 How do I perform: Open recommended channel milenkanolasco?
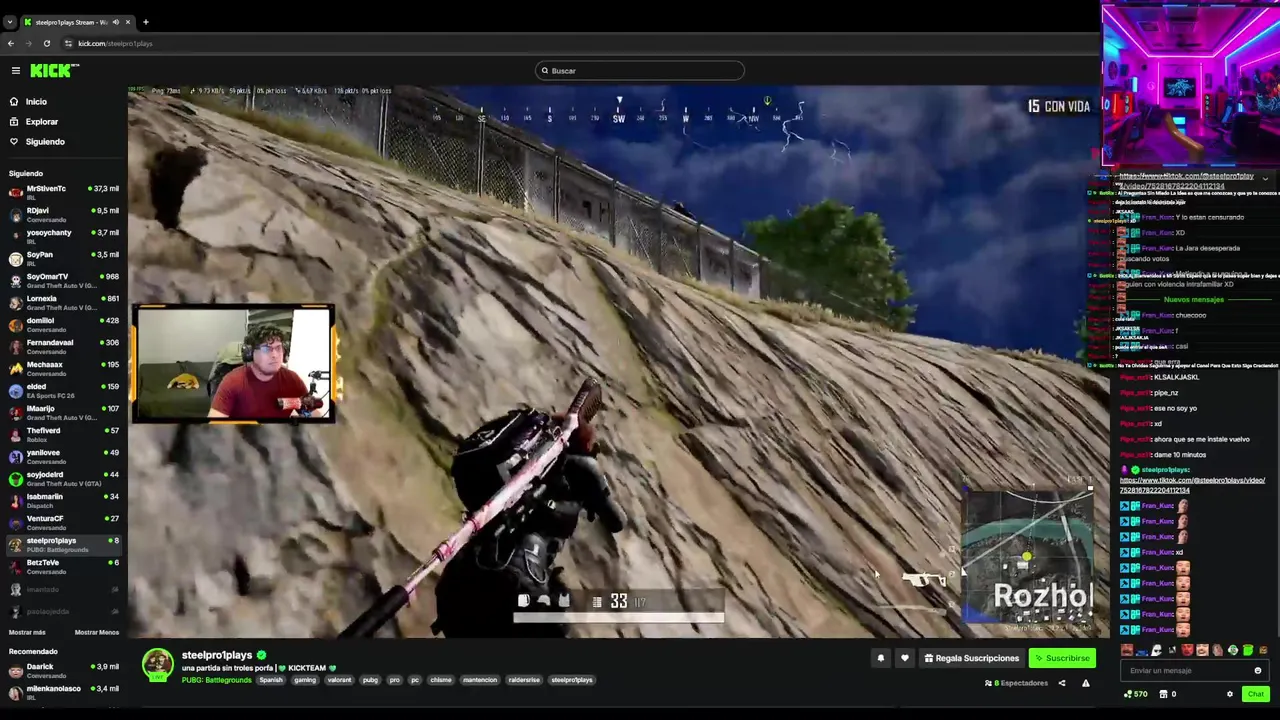point(64,692)
